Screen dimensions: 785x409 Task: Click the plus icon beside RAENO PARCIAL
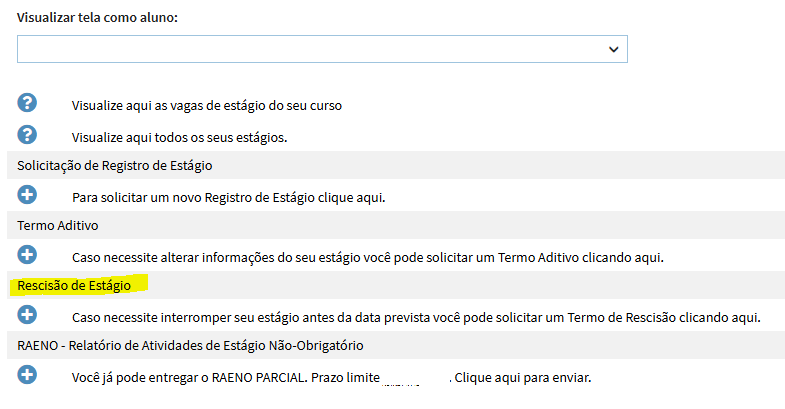click(x=27, y=376)
